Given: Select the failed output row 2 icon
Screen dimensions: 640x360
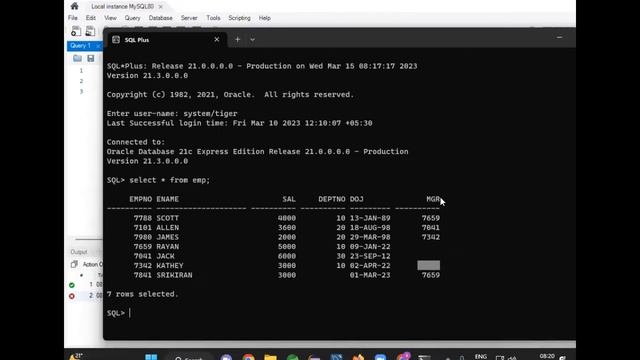Looking at the screenshot, I should tap(72, 296).
